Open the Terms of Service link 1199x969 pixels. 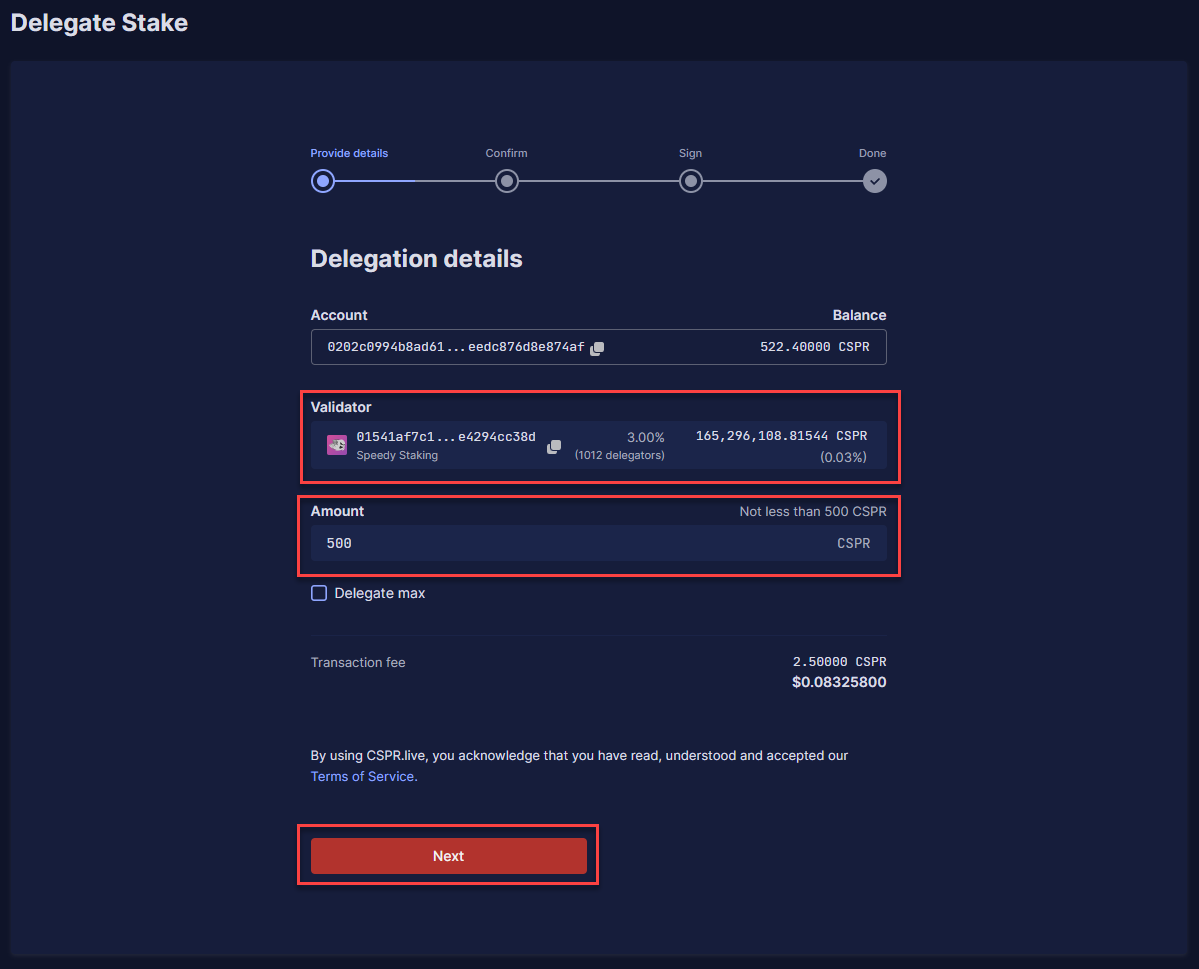[363, 776]
